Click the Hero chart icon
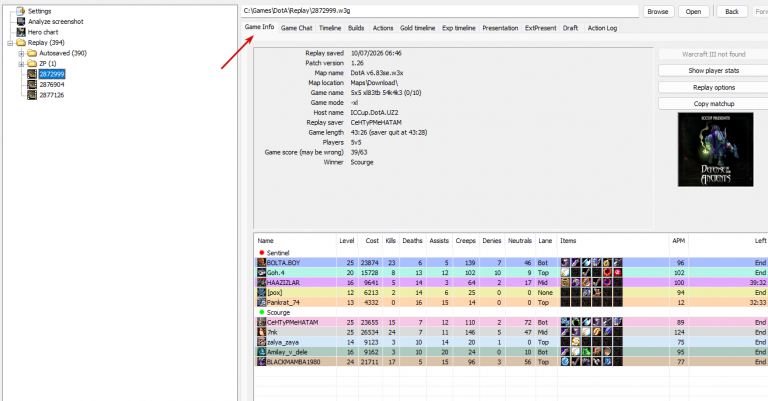Image resolution: width=768 pixels, height=401 pixels. (21, 32)
